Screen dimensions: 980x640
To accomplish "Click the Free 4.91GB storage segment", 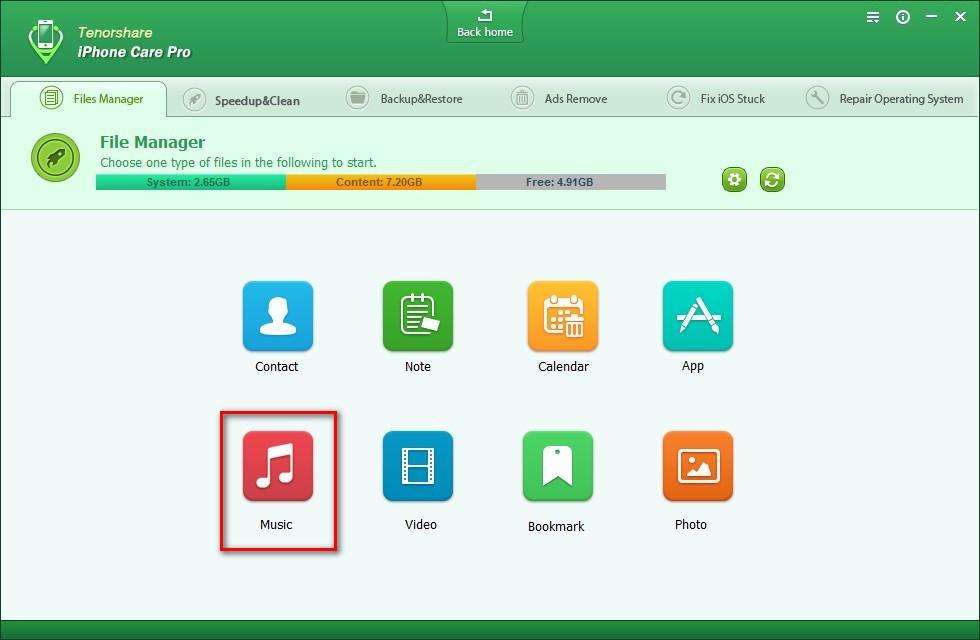I will [x=571, y=182].
